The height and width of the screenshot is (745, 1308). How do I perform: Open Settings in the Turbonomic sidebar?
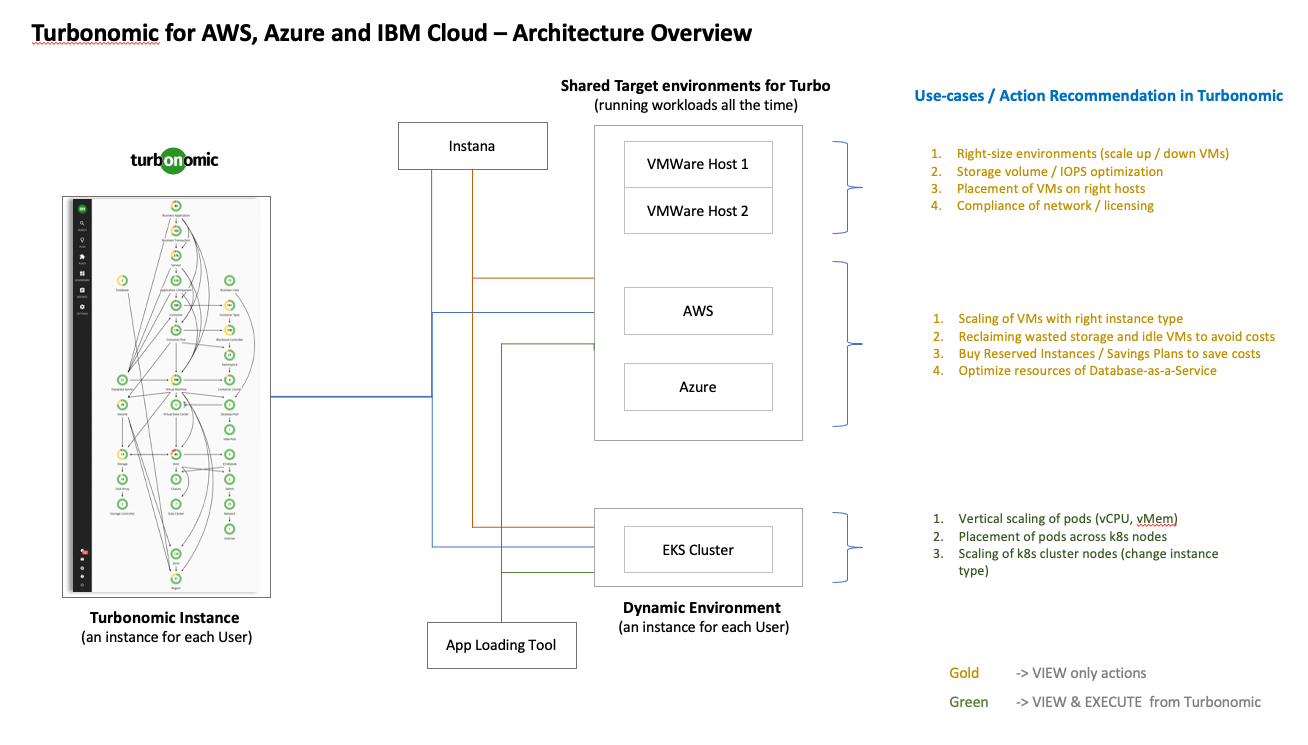82,309
